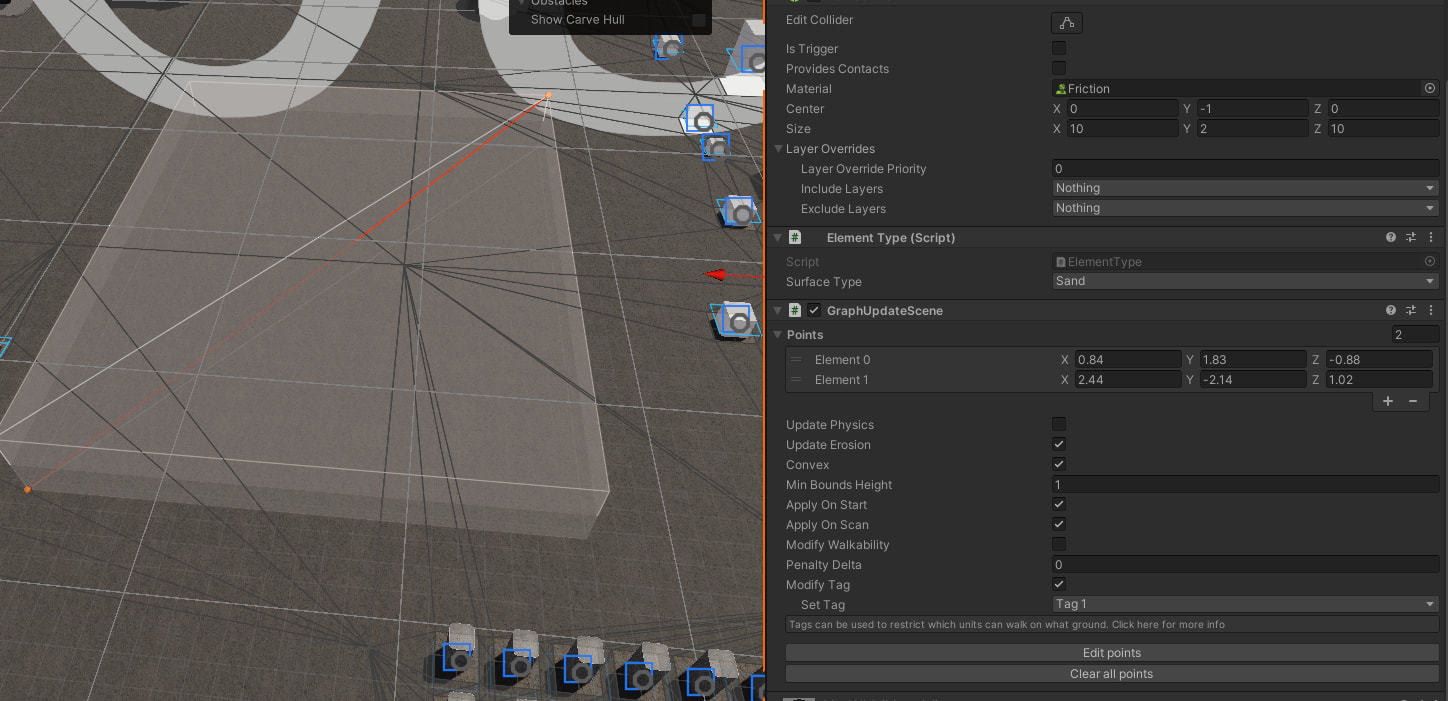Enable the Is Trigger checkbox

coord(1059,48)
